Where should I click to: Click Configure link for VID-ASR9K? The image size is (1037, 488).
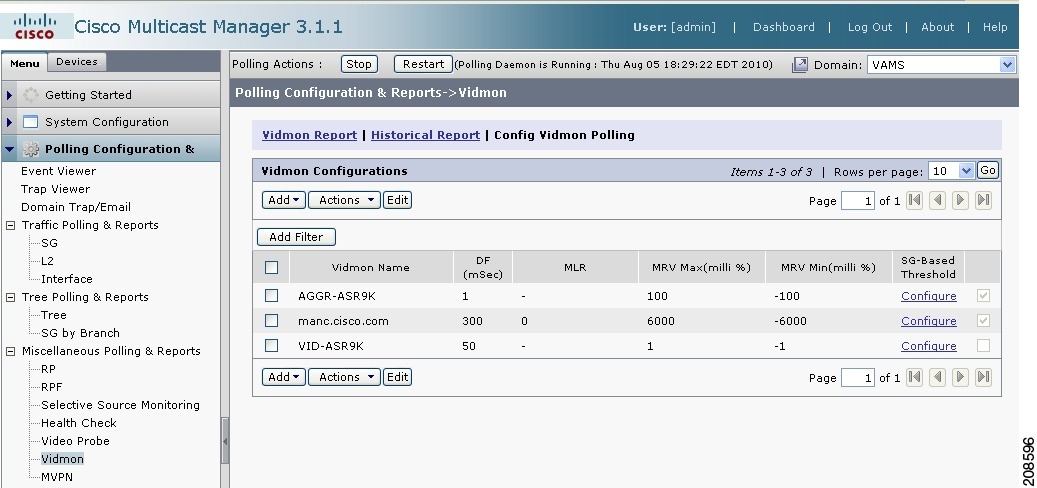pyautogui.click(x=929, y=346)
